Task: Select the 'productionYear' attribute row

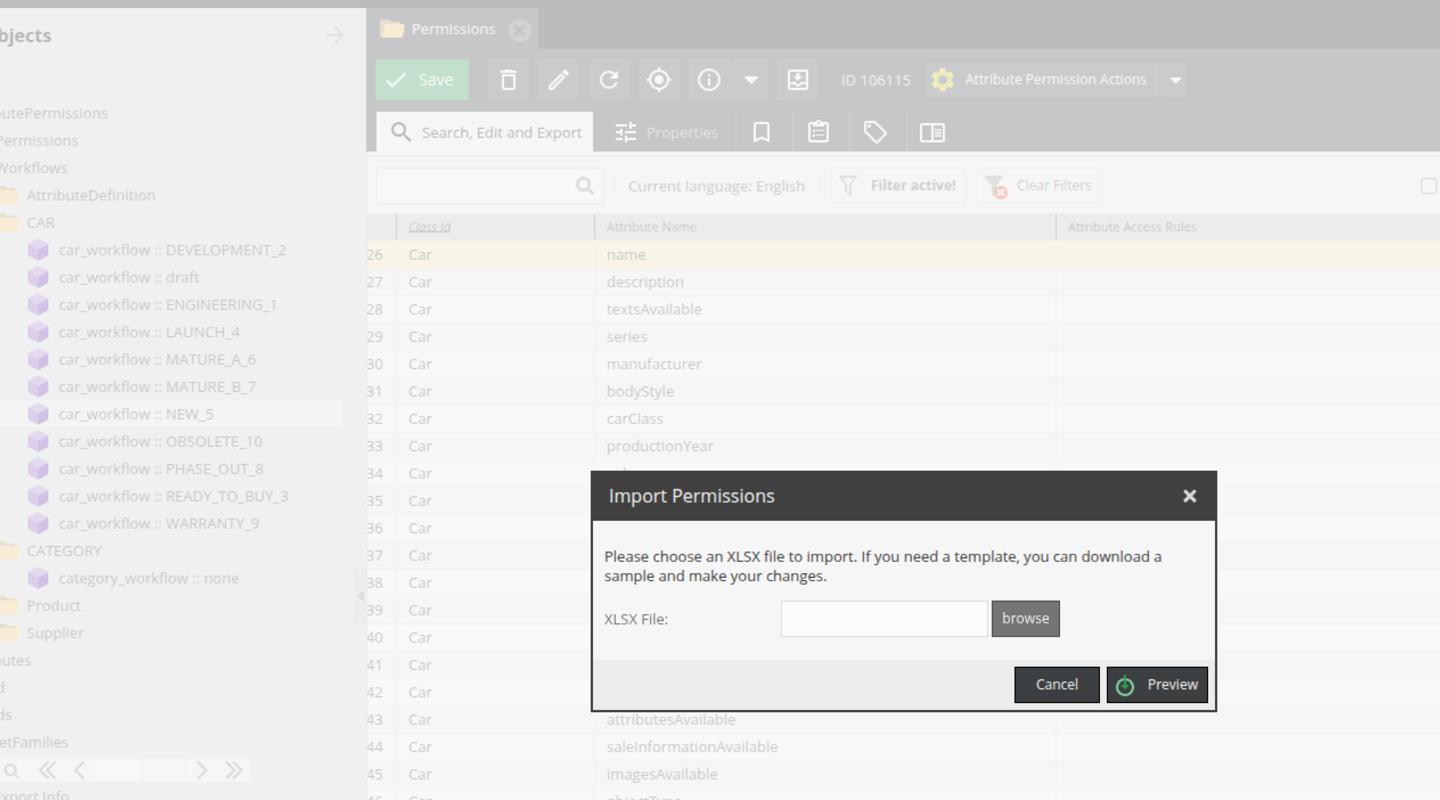Action: point(903,446)
